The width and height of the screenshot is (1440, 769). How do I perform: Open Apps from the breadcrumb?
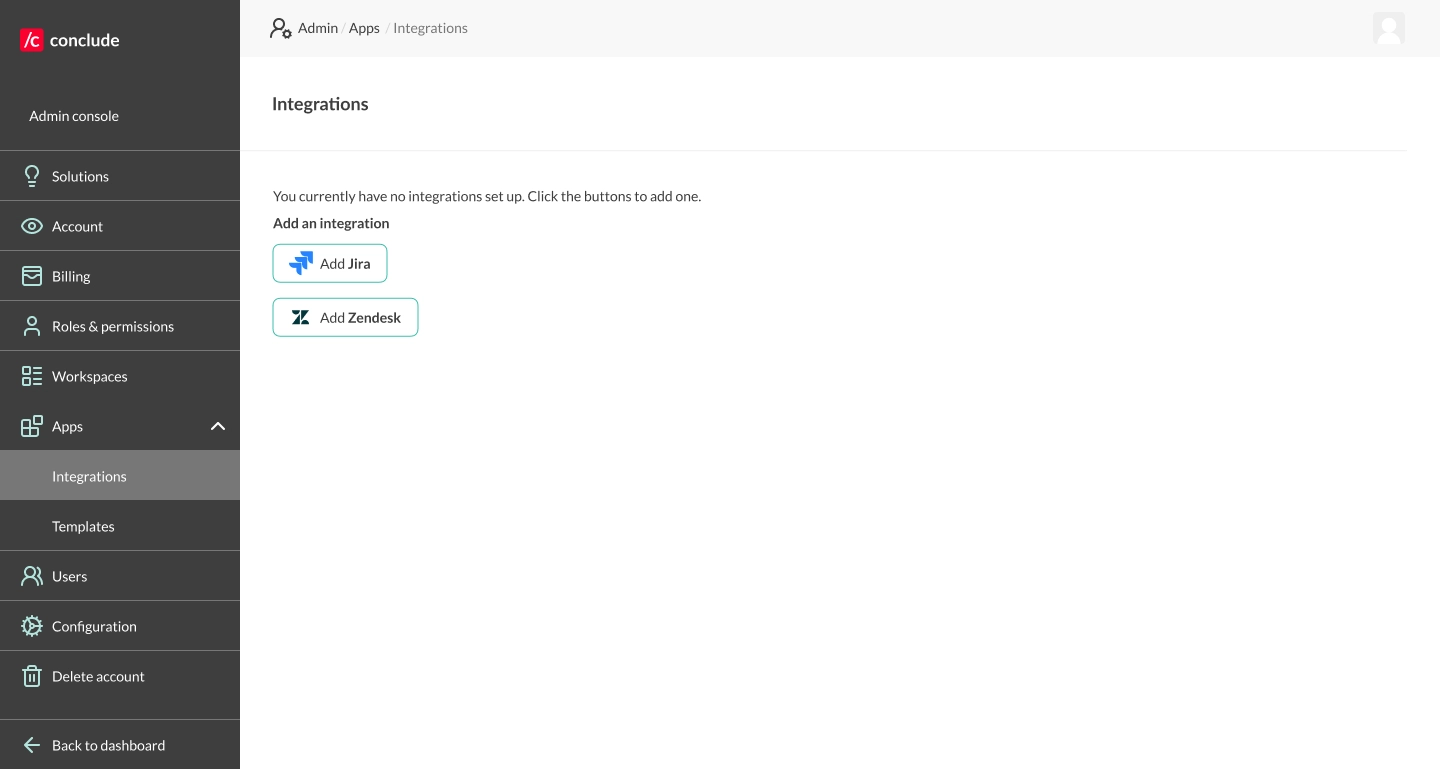364,28
